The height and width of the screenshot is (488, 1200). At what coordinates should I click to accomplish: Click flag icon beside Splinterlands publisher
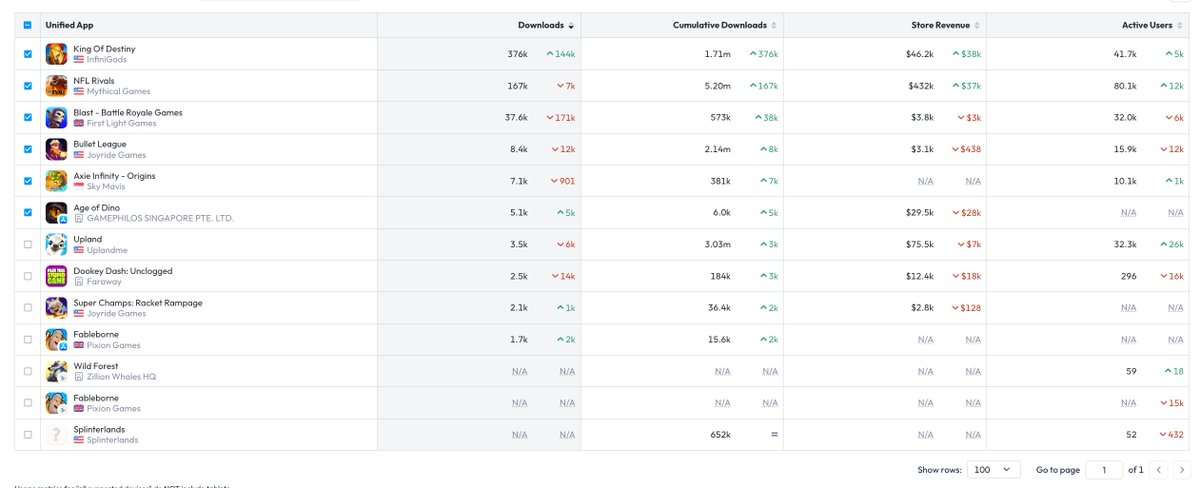point(79,441)
